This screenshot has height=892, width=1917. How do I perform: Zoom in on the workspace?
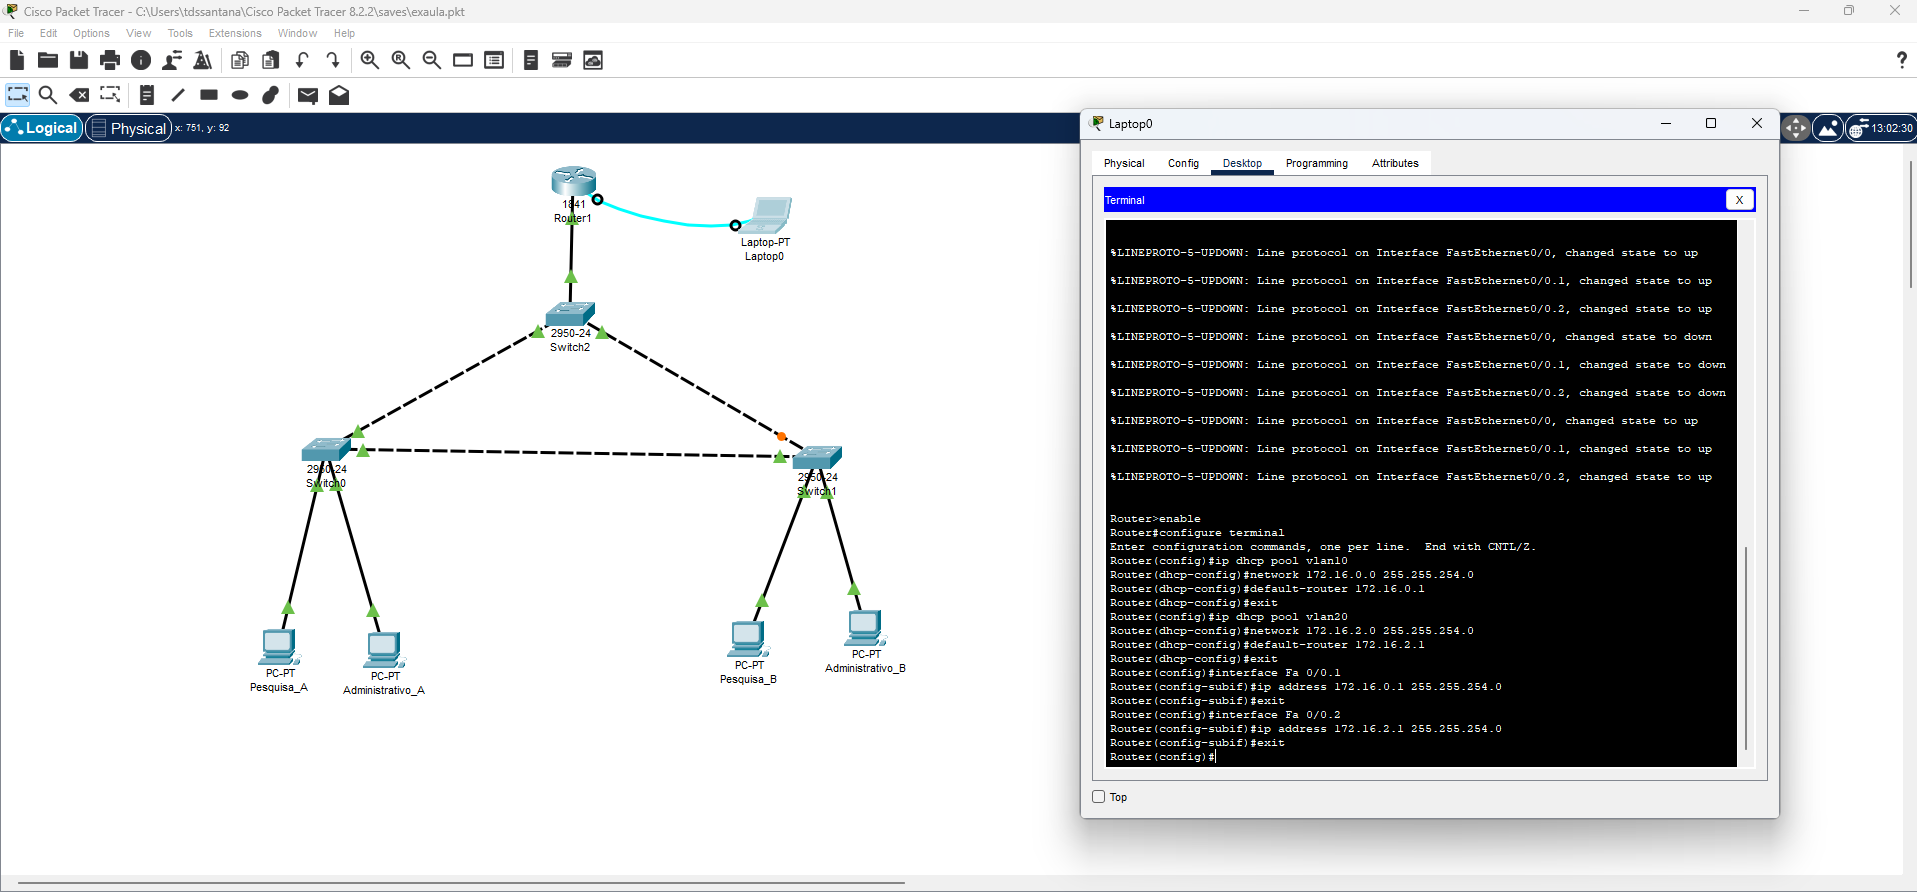click(370, 60)
